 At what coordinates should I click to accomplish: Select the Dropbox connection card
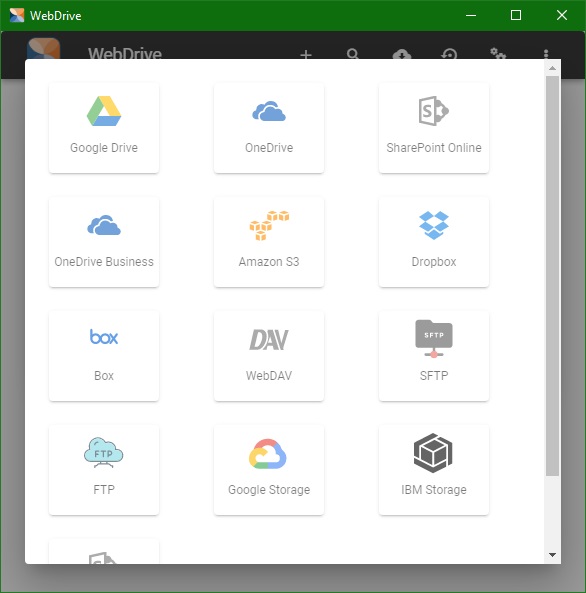pyautogui.click(x=434, y=242)
